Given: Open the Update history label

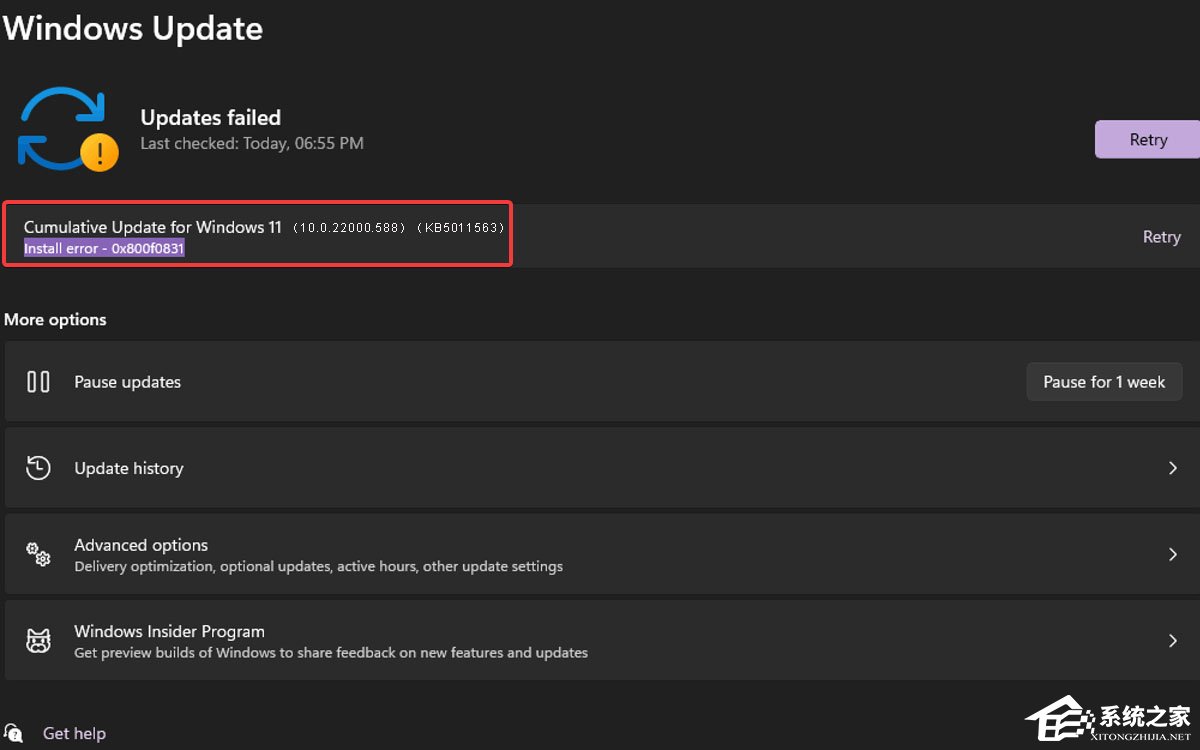Looking at the screenshot, I should pyautogui.click(x=129, y=468).
